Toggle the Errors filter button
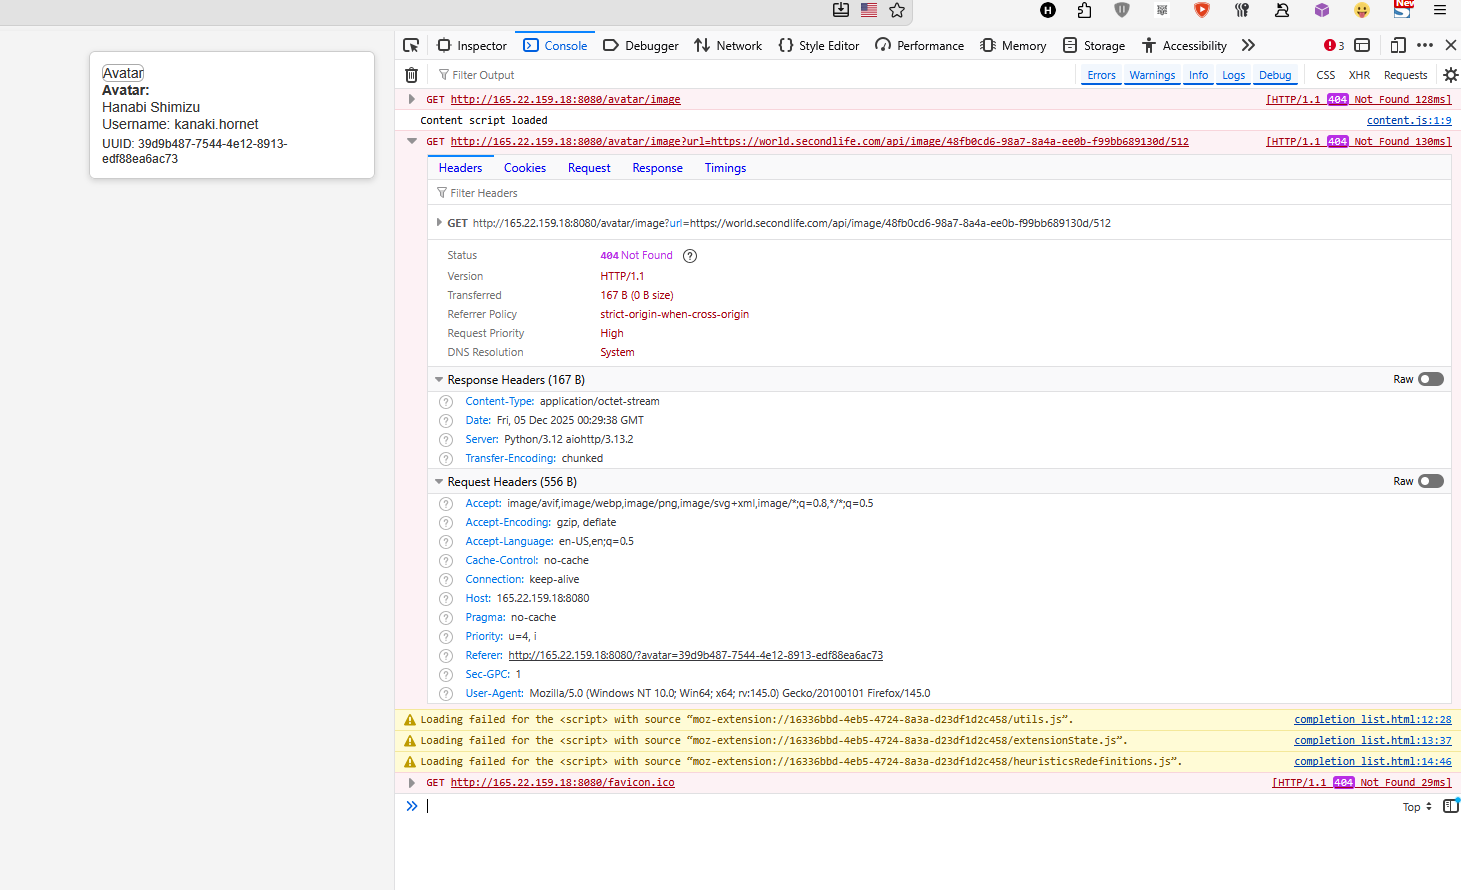The image size is (1461, 890). (1101, 75)
